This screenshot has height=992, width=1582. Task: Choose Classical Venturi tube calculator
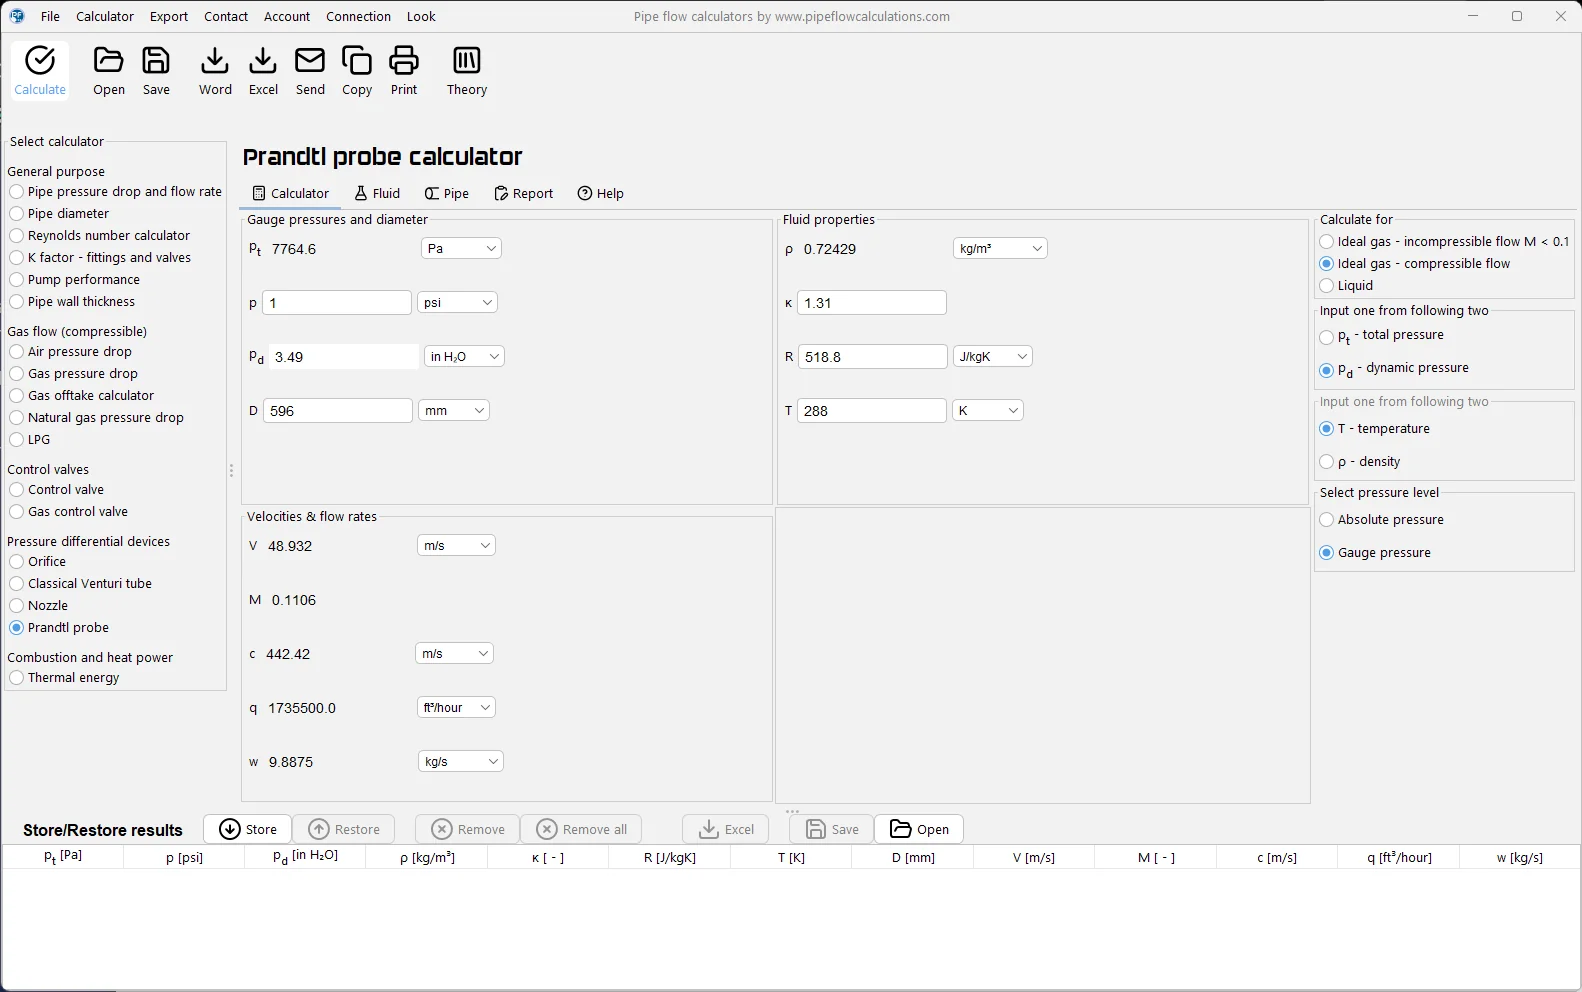coord(81,583)
